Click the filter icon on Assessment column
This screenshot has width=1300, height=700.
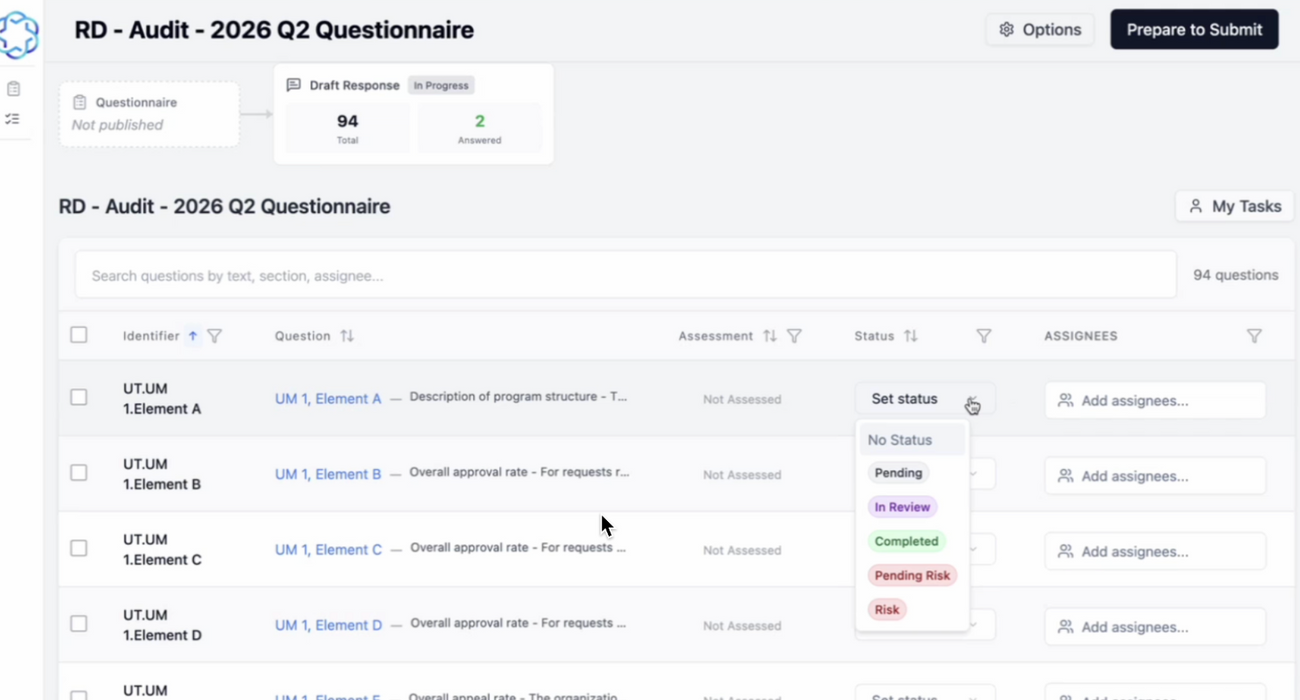(795, 336)
